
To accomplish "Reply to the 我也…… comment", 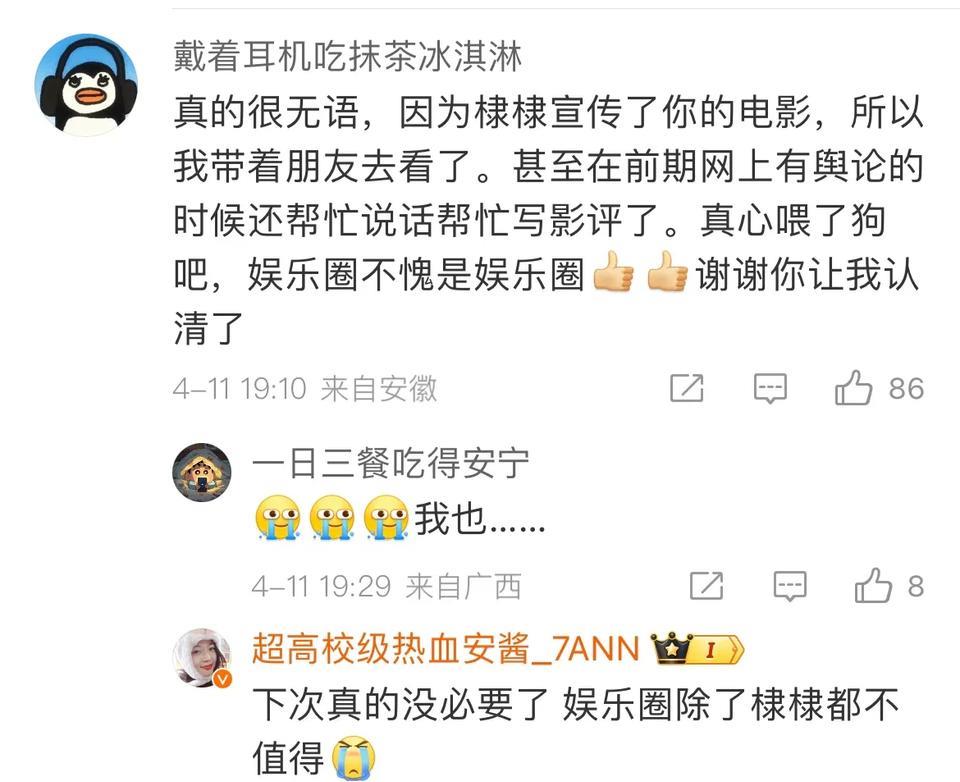I will (790, 586).
